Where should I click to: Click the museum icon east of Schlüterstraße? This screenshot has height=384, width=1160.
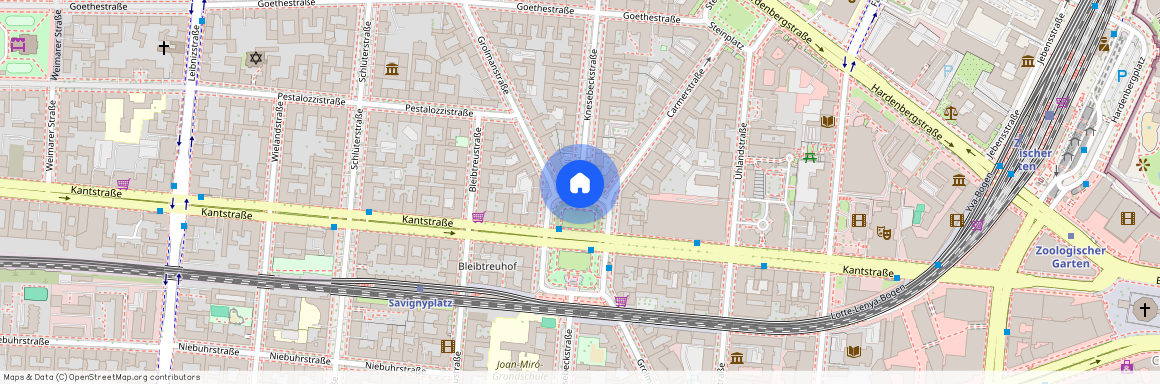pyautogui.click(x=391, y=69)
